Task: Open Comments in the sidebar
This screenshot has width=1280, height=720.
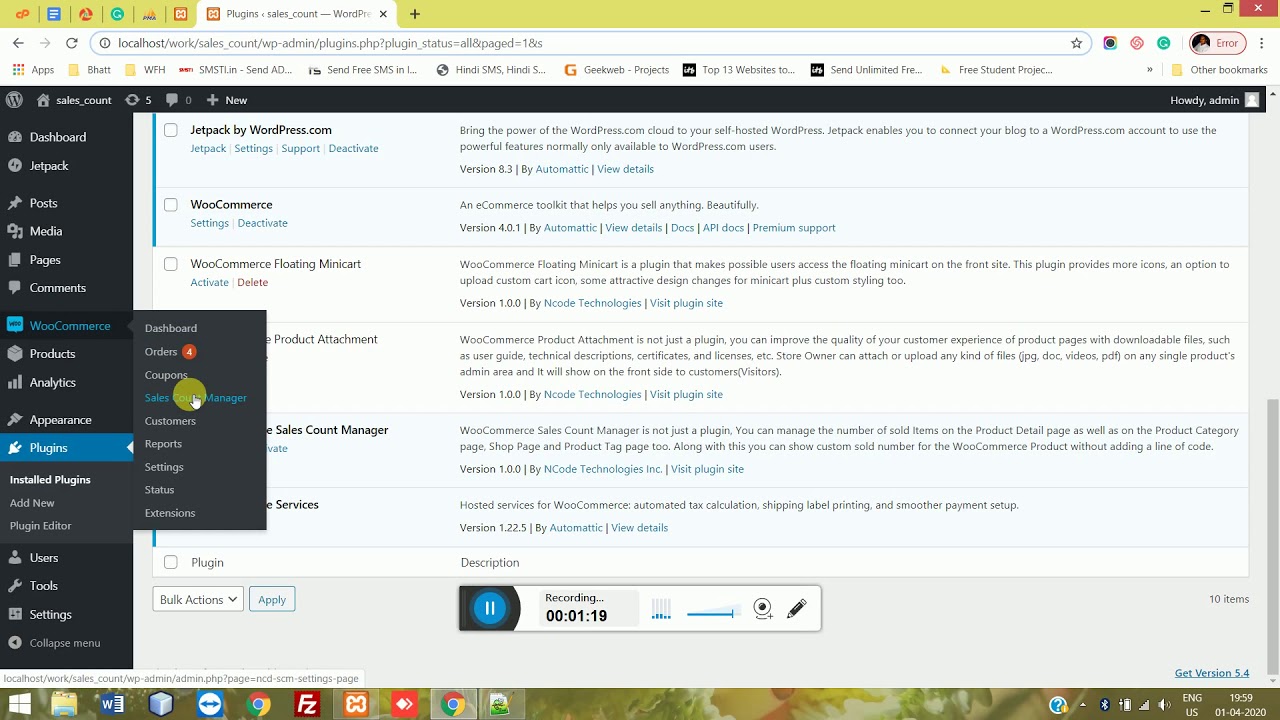Action: [x=58, y=288]
